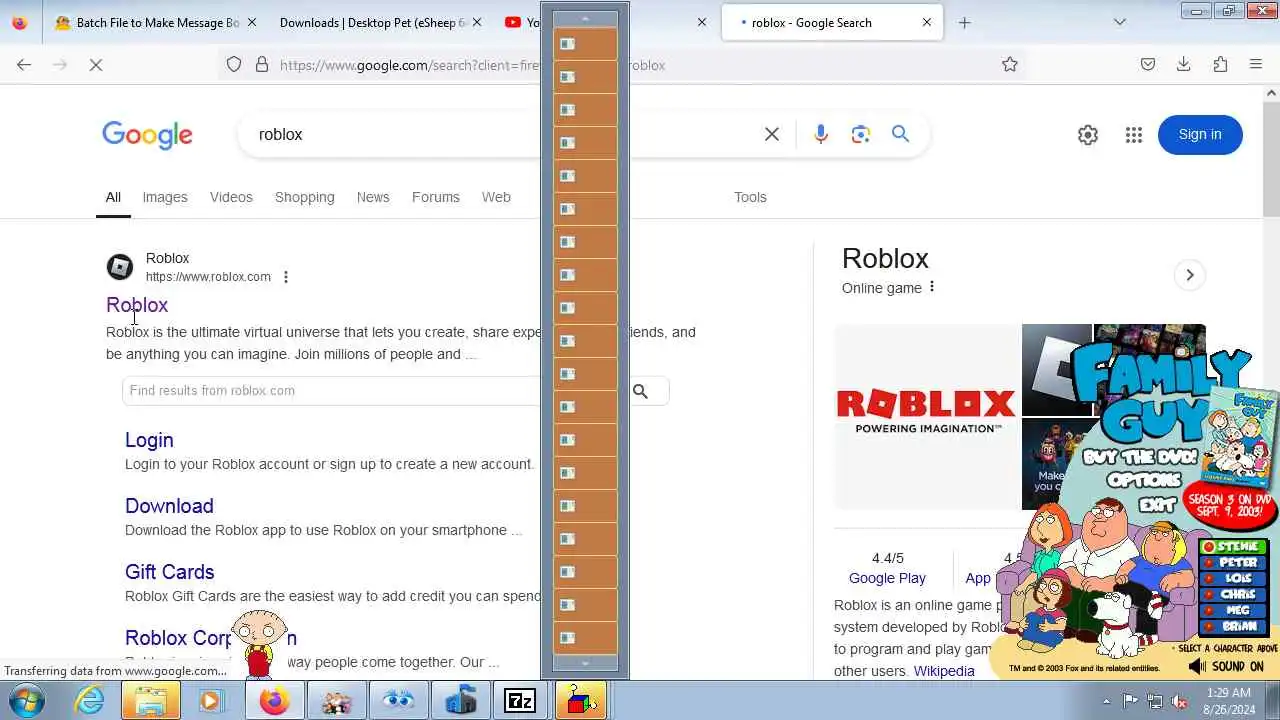Image resolution: width=1280 pixels, height=720 pixels.
Task: Clear the Google search box with the X
Action: (772, 134)
